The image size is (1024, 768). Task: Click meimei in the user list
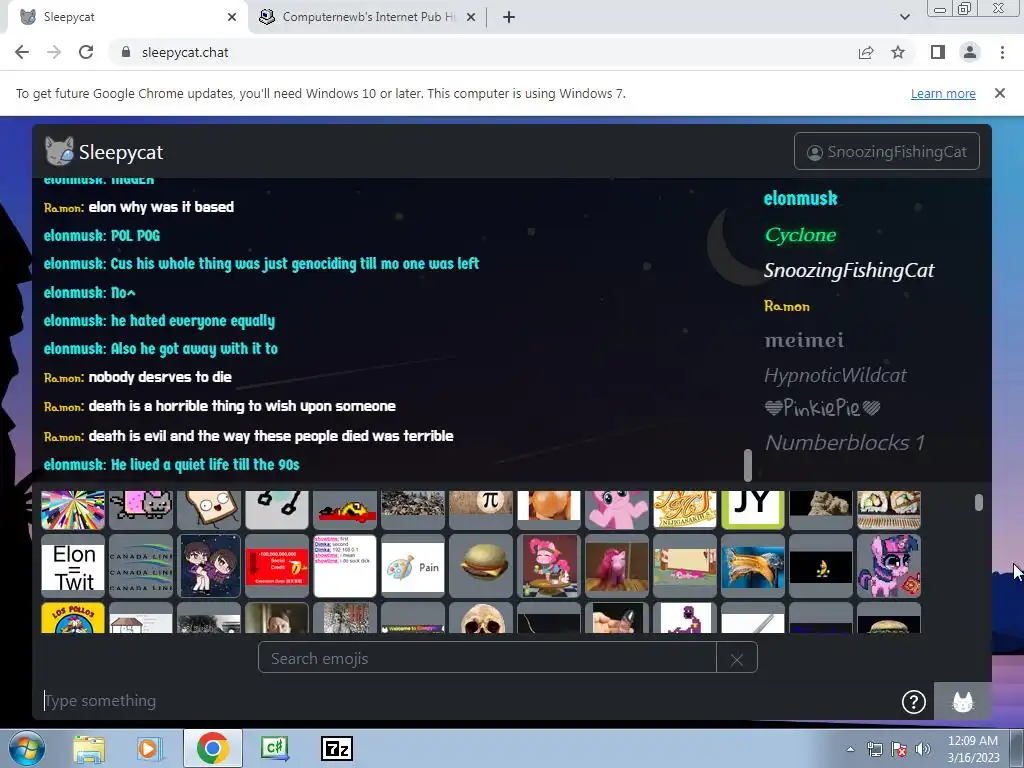click(x=804, y=340)
